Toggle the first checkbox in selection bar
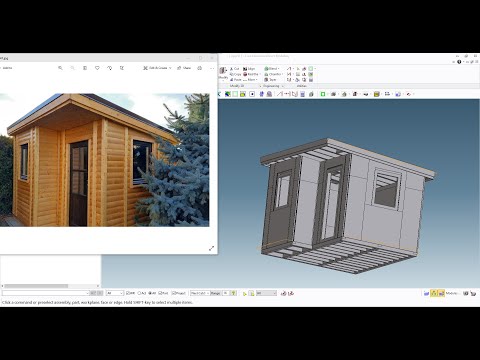The height and width of the screenshot is (360, 480). pos(128,293)
